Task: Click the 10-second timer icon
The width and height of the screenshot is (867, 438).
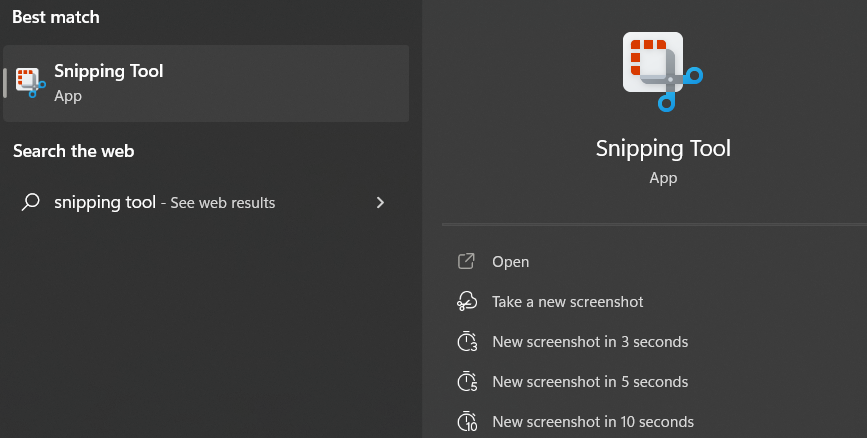Action: 467,421
